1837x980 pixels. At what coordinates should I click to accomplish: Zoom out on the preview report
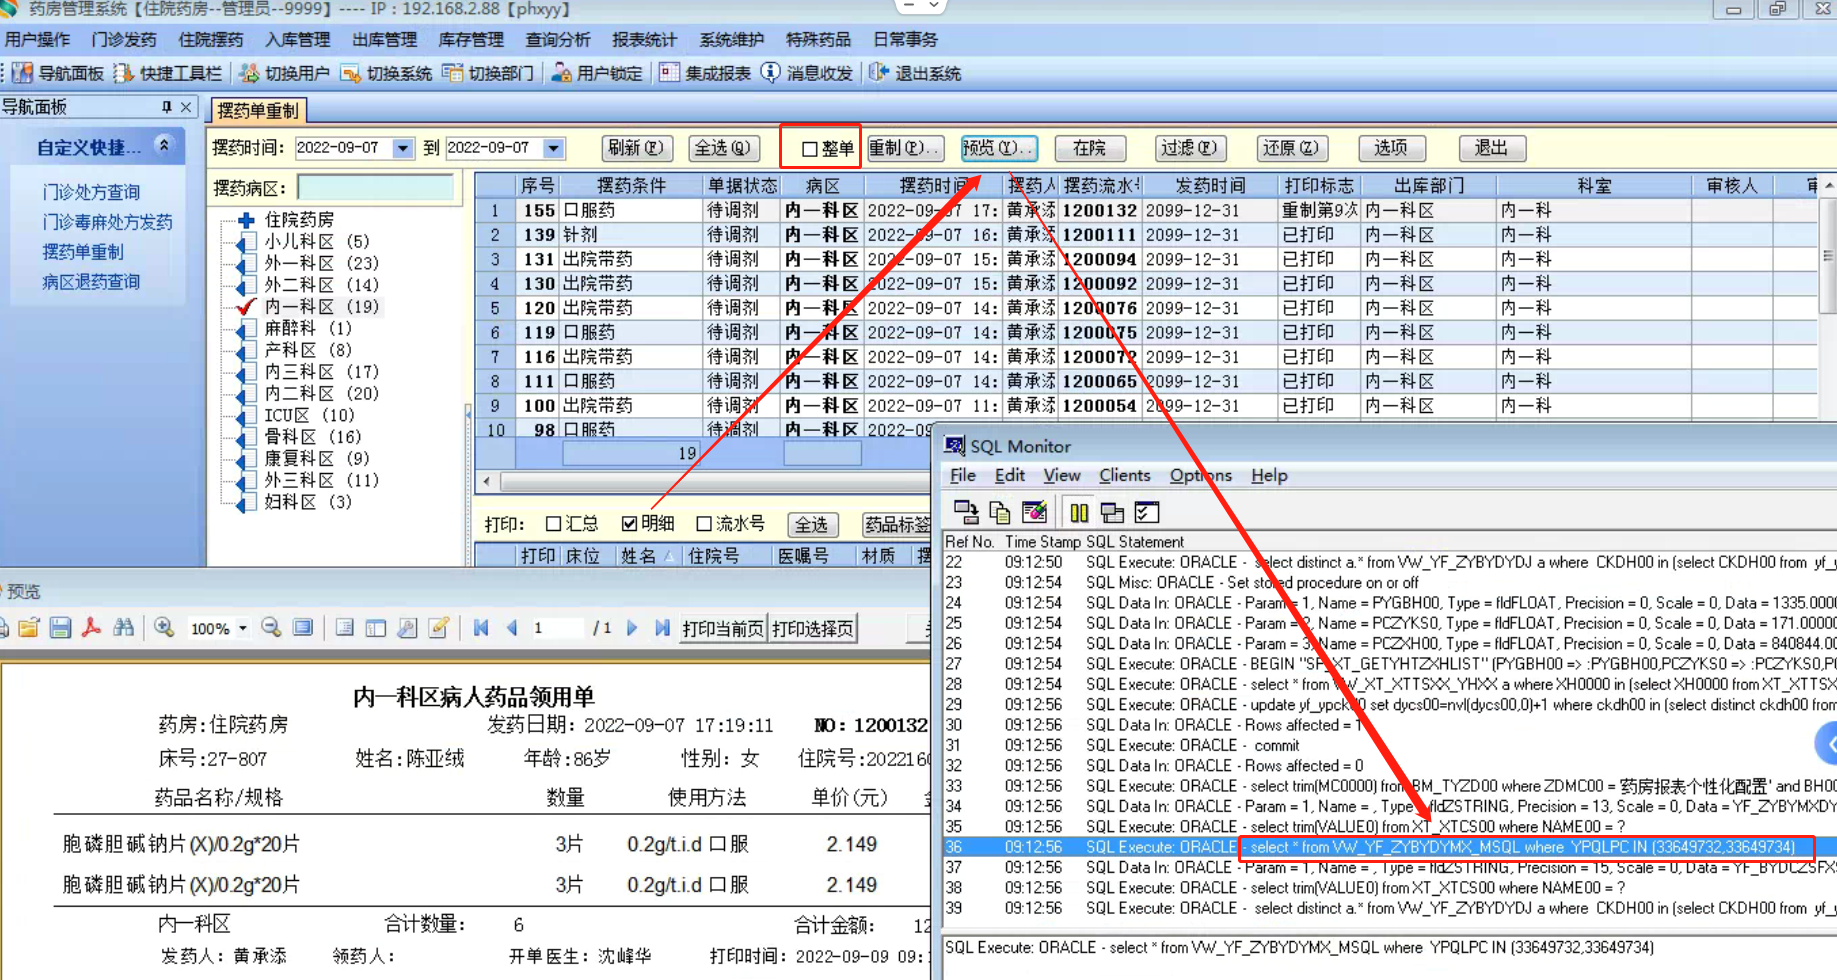(271, 628)
